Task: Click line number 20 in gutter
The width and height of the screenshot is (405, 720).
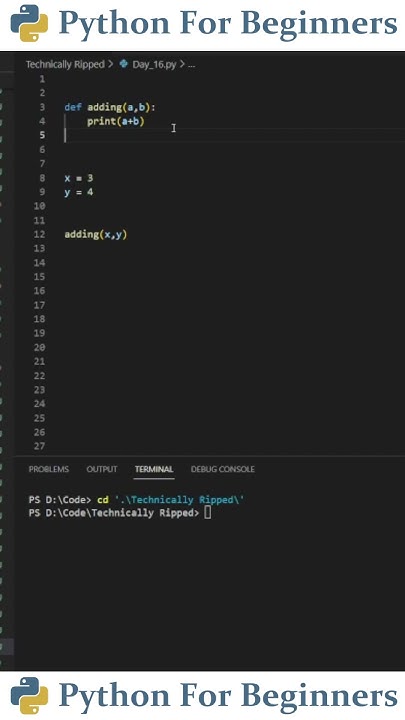Action: pyautogui.click(x=40, y=348)
